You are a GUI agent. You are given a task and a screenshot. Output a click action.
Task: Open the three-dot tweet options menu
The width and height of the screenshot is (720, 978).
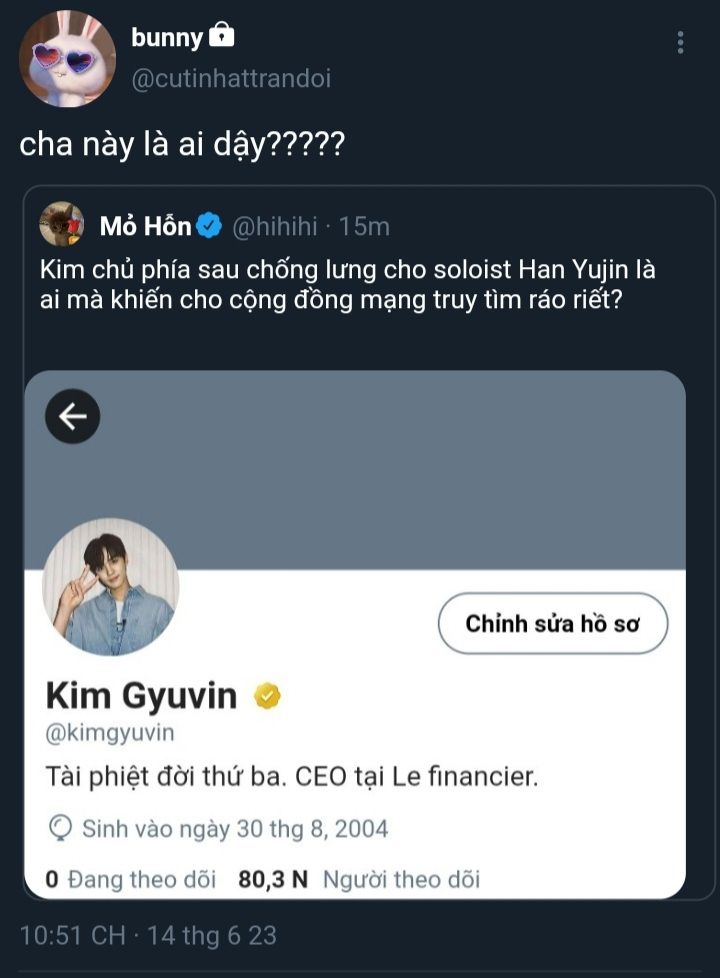(x=680, y=42)
